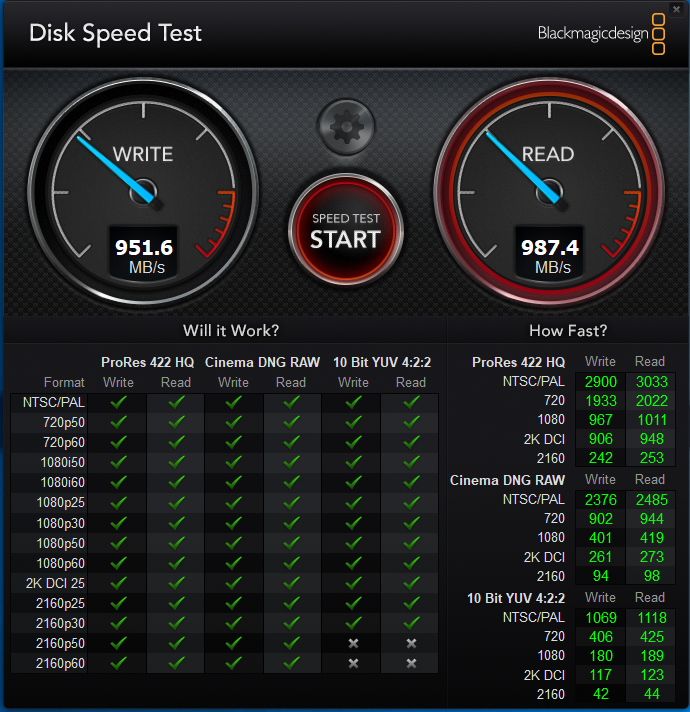Click the WRITE gauge label

click(x=143, y=154)
